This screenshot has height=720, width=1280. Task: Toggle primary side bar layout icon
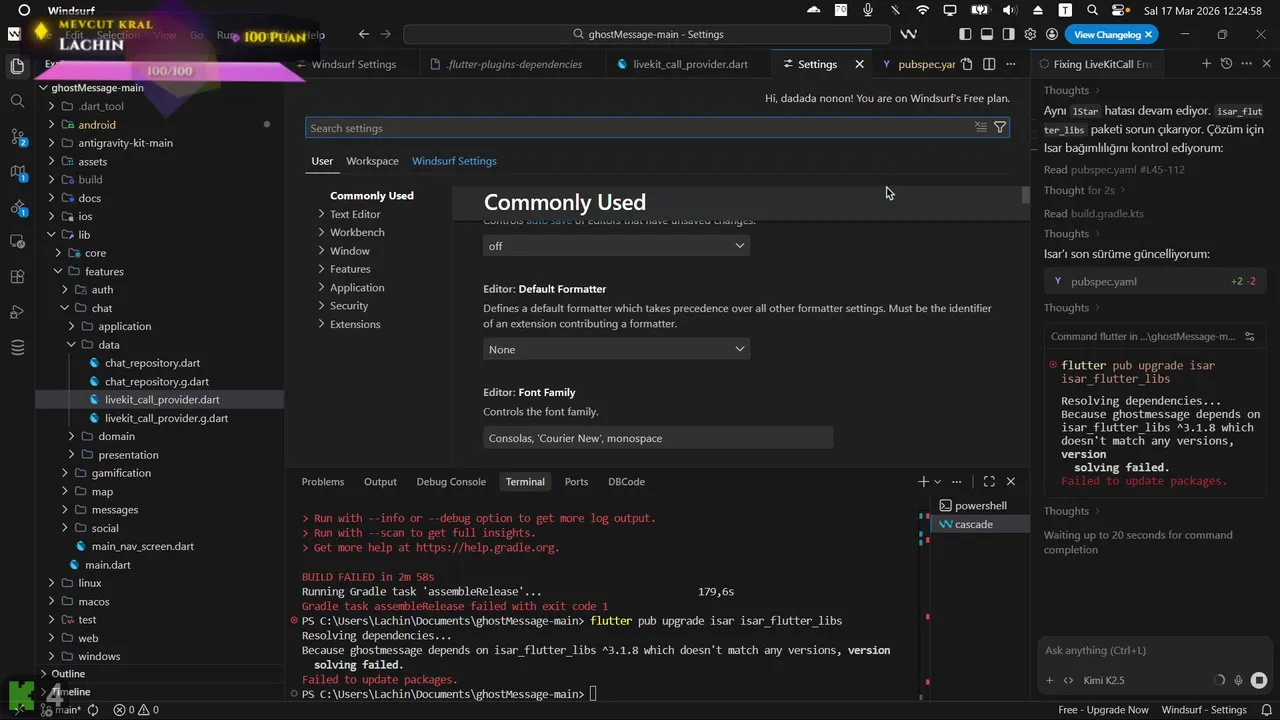[x=965, y=34]
